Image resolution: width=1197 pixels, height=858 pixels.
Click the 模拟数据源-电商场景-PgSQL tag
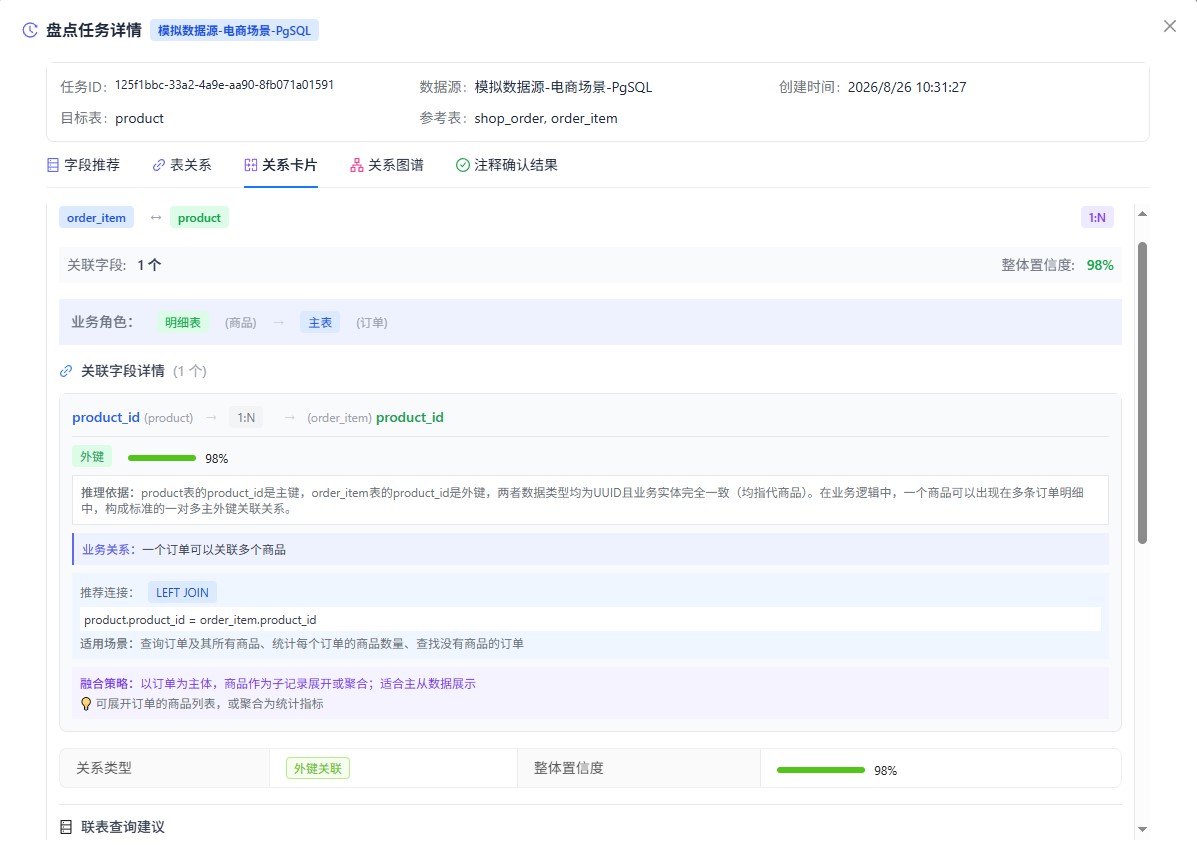pos(234,31)
